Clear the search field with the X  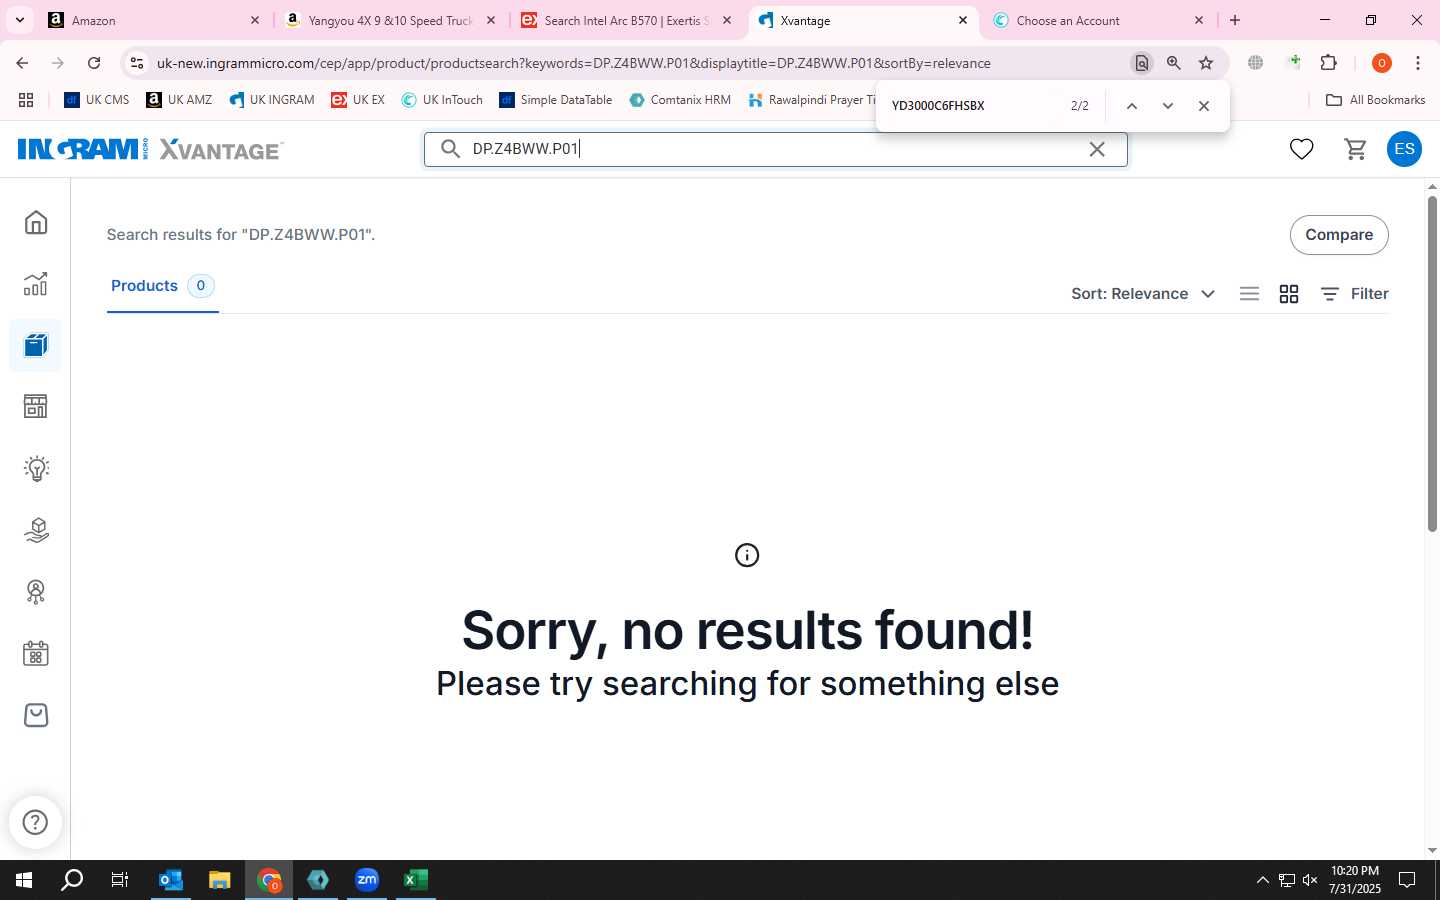tap(1097, 149)
